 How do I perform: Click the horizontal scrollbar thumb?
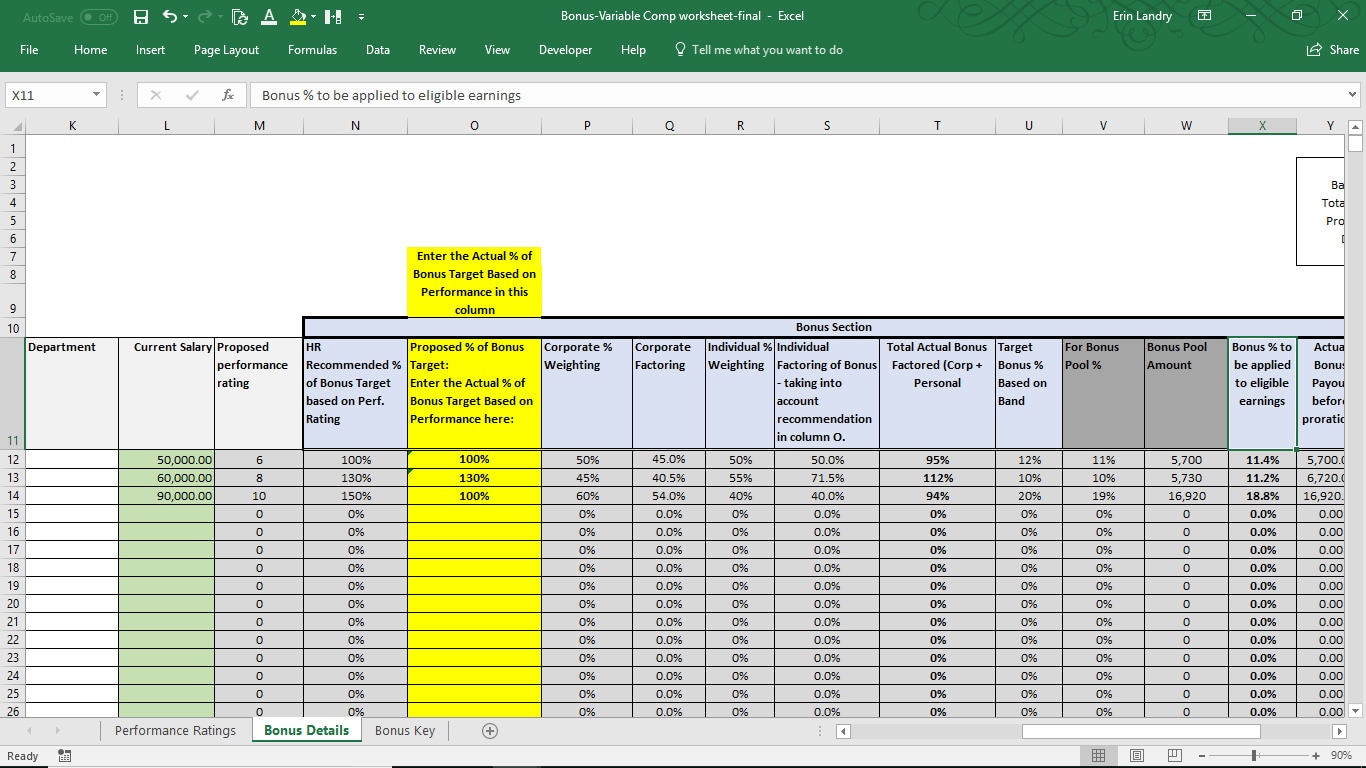[1140, 731]
